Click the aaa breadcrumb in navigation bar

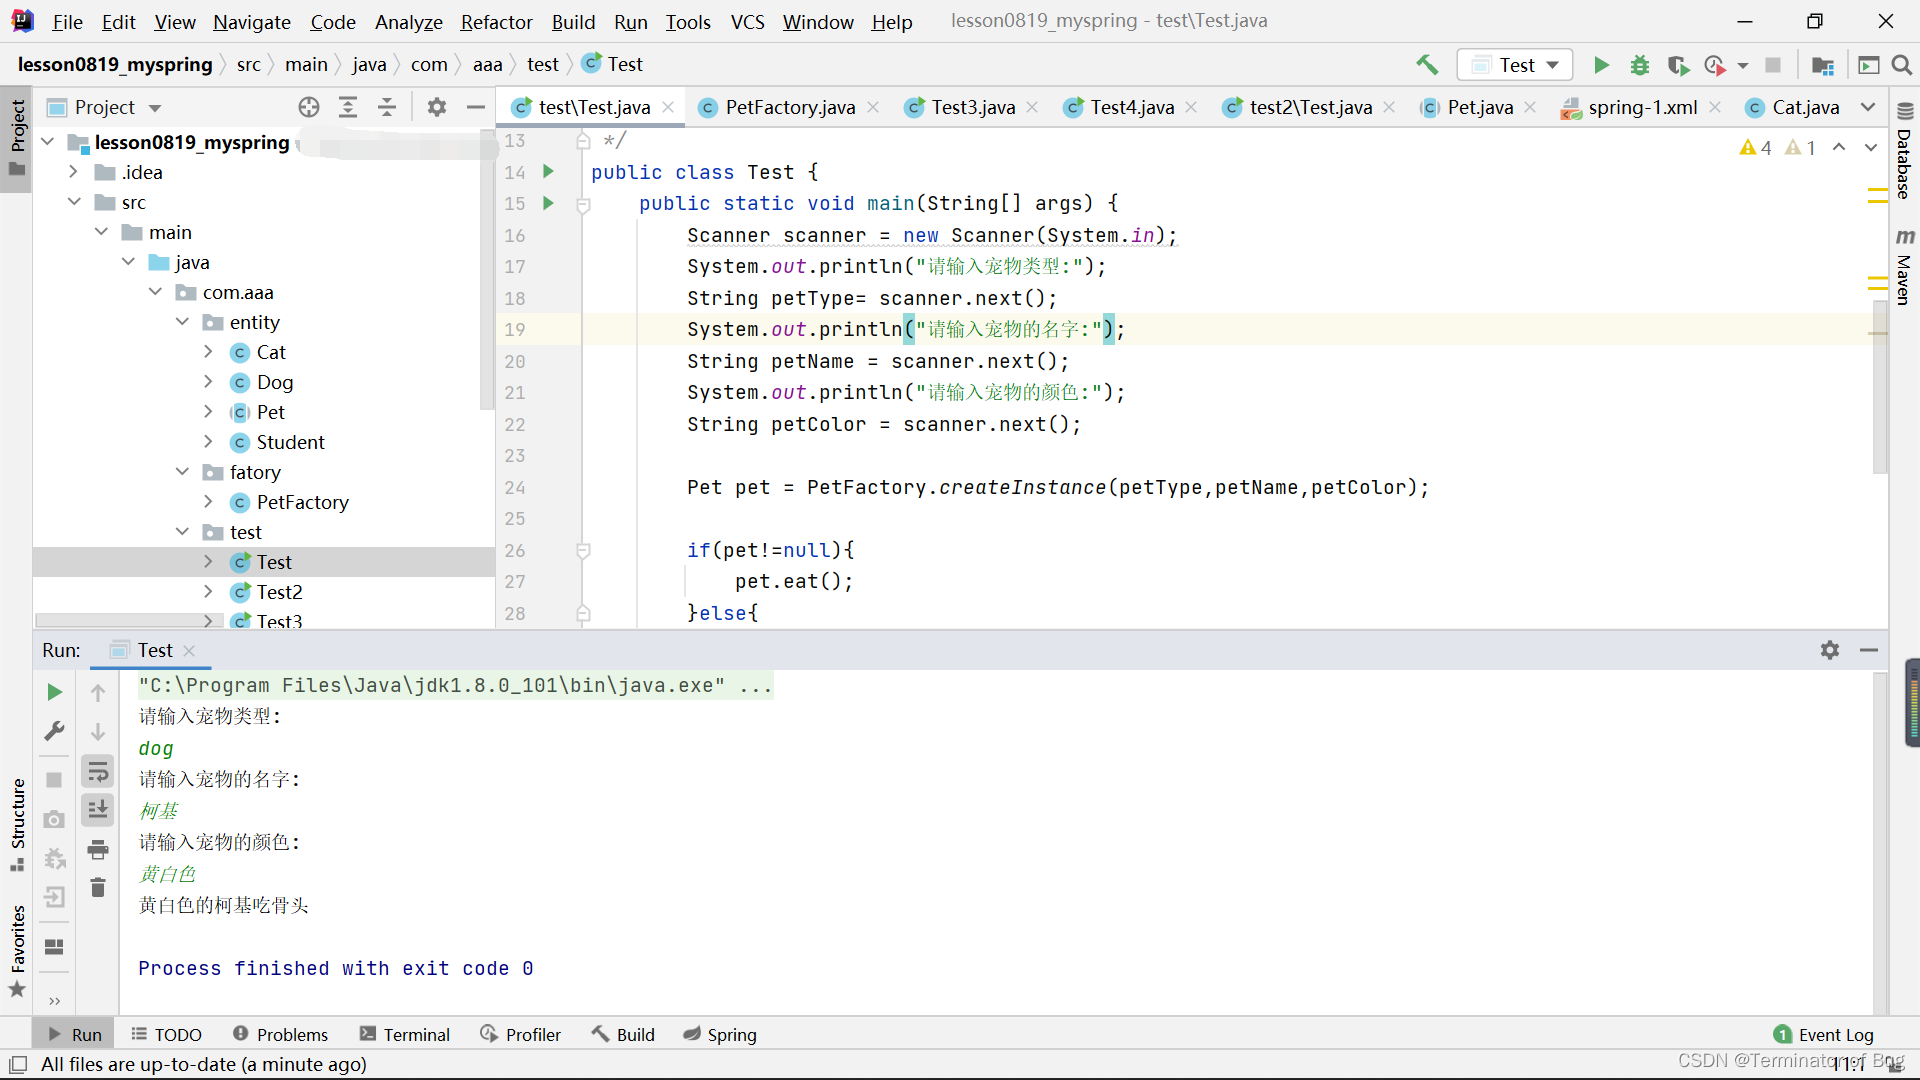[487, 65]
